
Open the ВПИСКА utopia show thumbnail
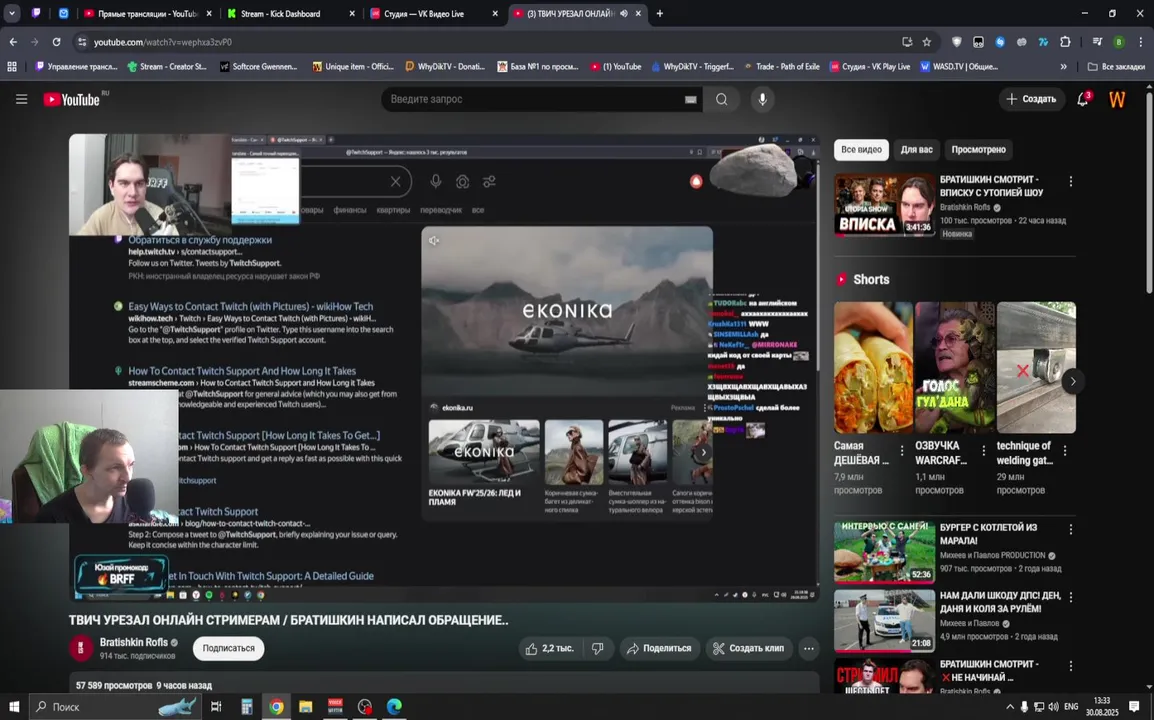click(884, 205)
